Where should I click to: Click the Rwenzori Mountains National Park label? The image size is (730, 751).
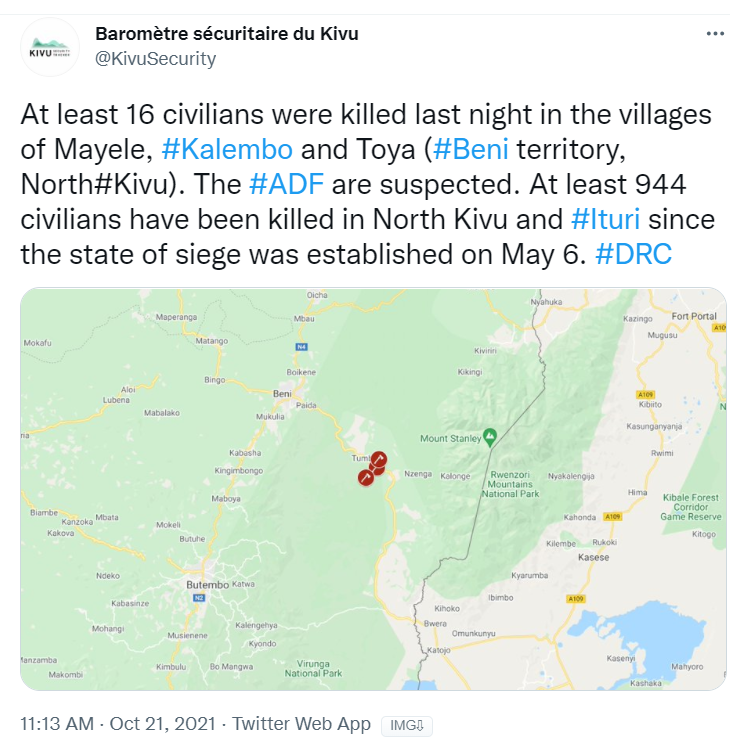510,484
